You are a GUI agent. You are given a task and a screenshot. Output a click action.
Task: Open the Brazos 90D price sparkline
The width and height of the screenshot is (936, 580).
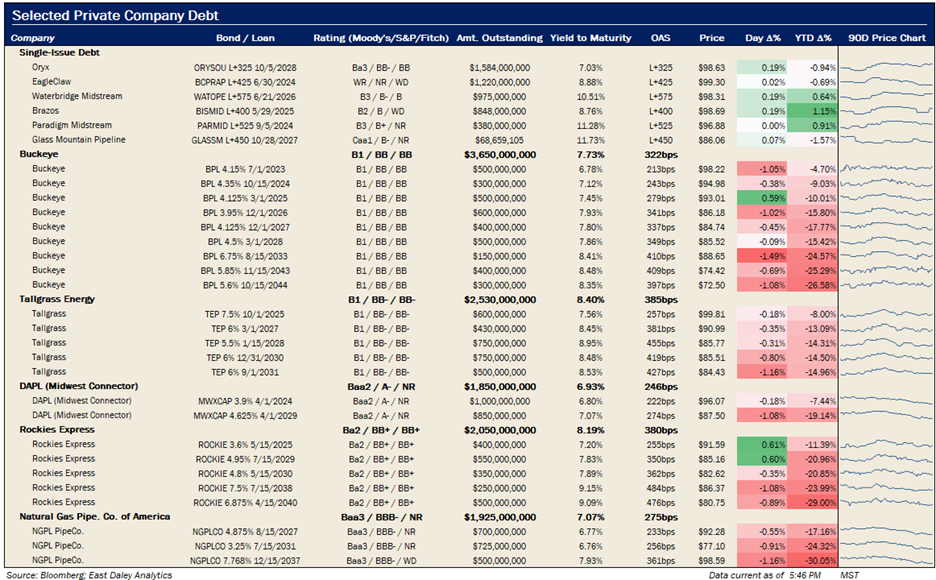click(x=886, y=111)
